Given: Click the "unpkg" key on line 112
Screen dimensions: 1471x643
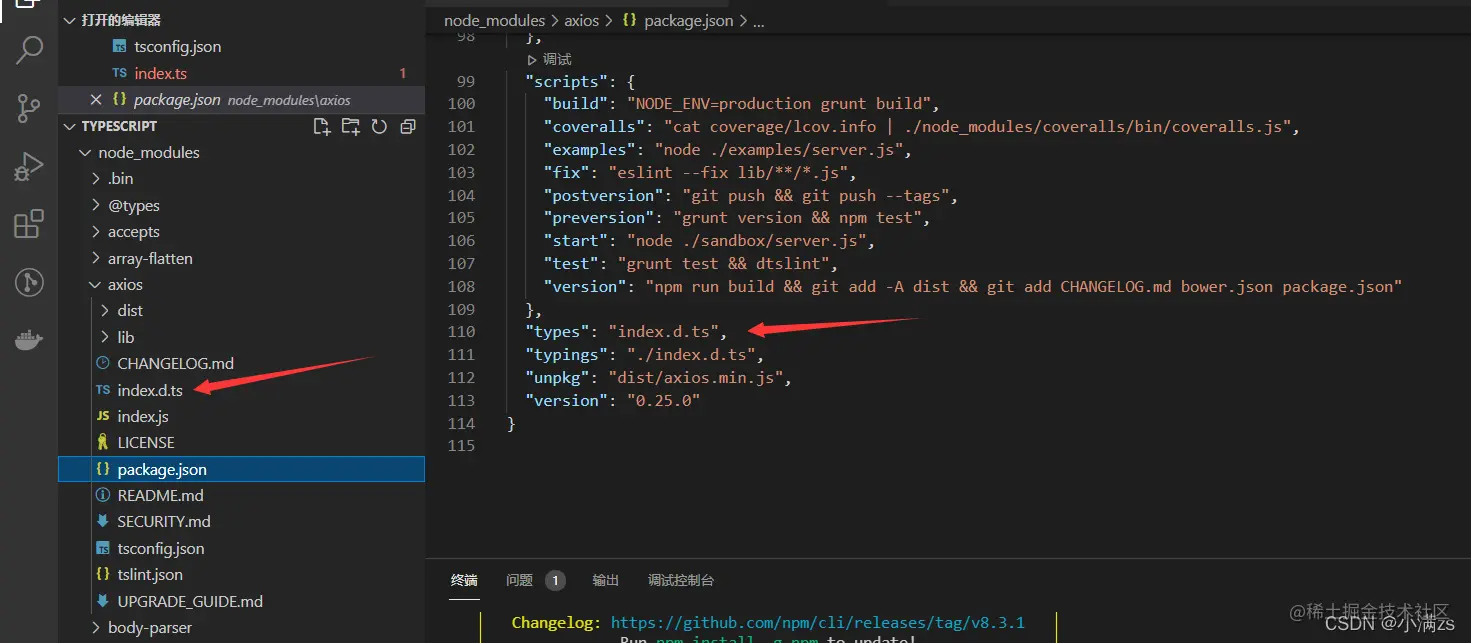Looking at the screenshot, I should 556,377.
